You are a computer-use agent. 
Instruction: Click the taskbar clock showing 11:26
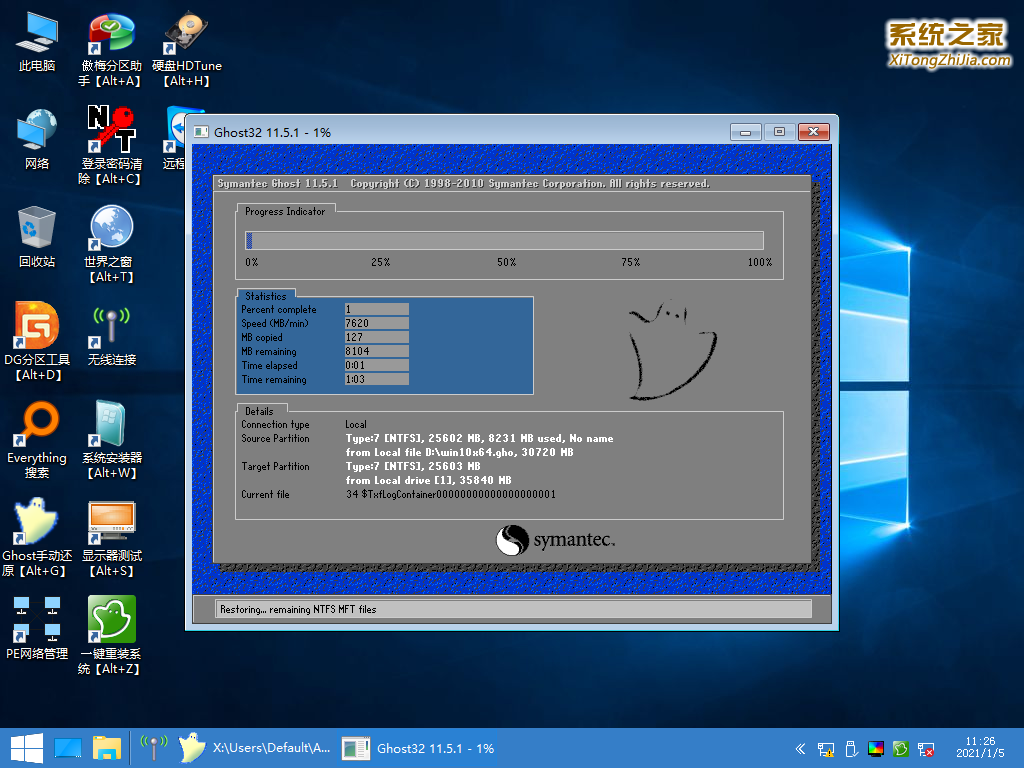pyautogui.click(x=980, y=748)
